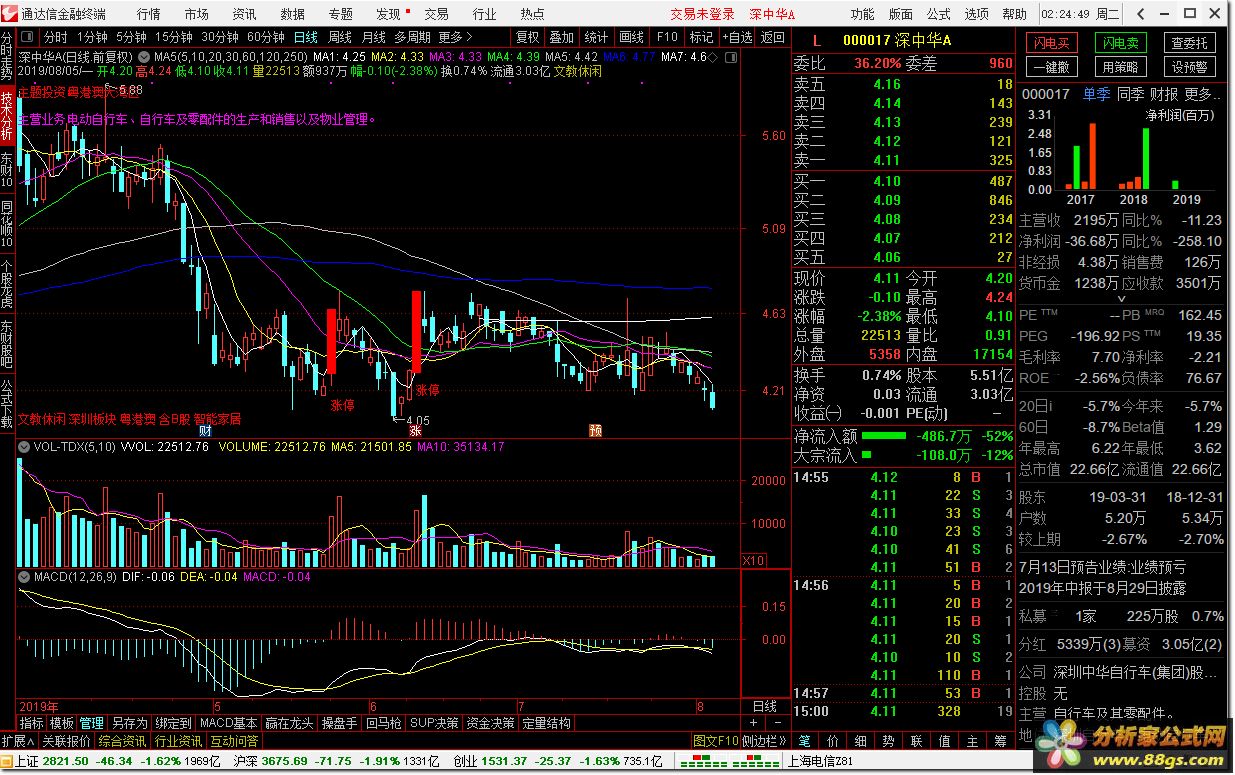Viewport: 1235px width, 775px height.
Task: Click the +自选 add to watchlist button
Action: [736, 37]
